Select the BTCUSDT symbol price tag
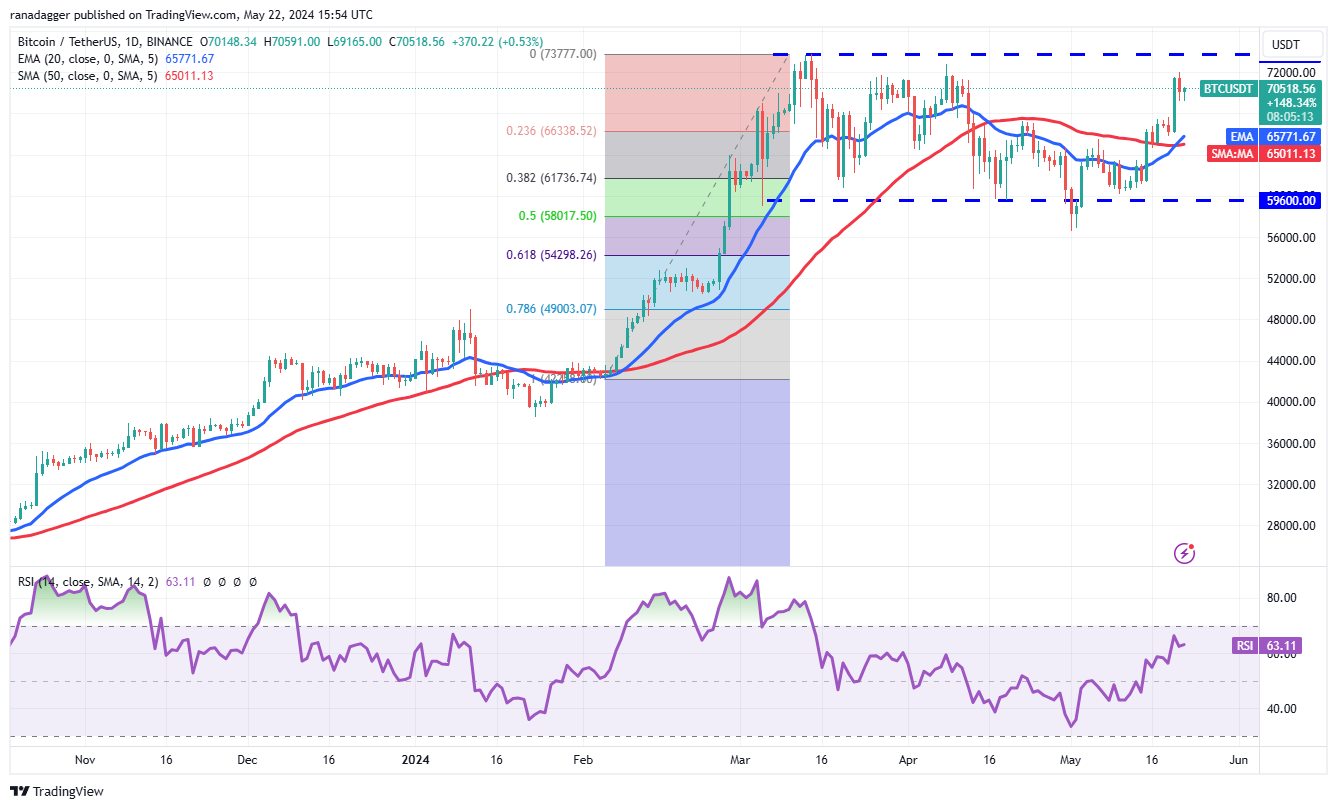The image size is (1337, 809). pyautogui.click(x=1226, y=88)
